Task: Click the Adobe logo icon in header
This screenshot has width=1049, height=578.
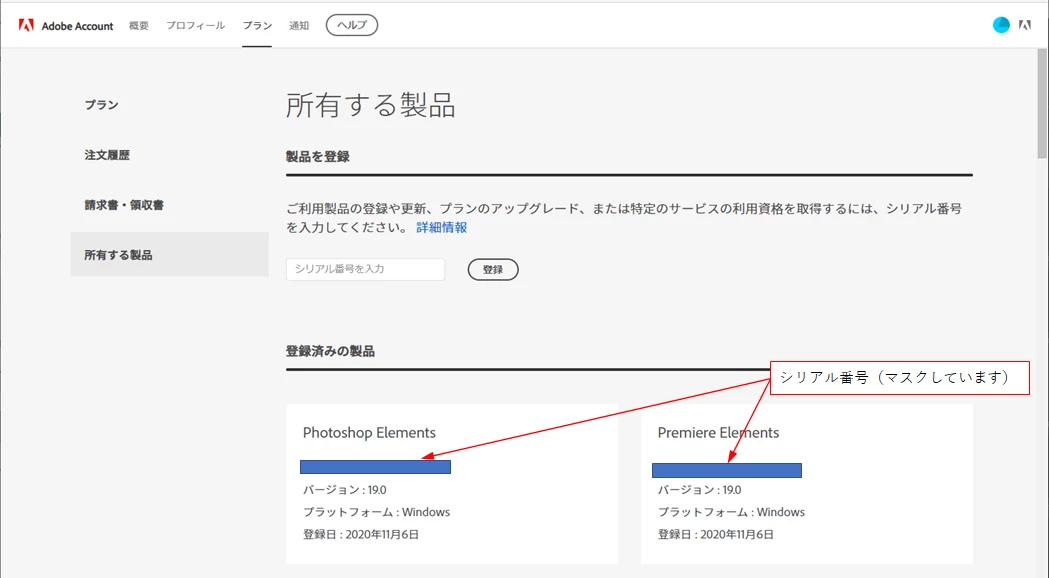Action: (x=26, y=25)
